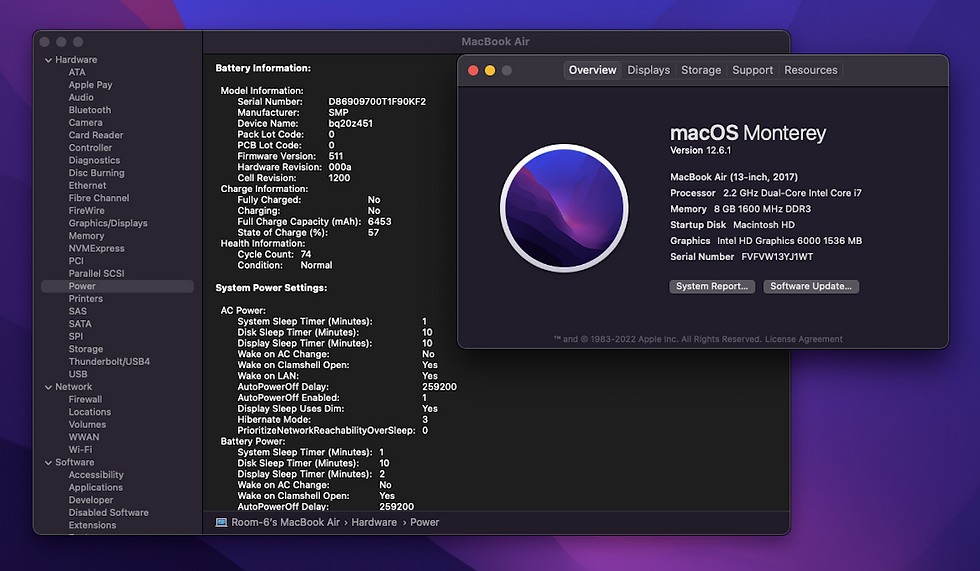Select Memory in the Hardware list
Viewport: 980px width, 571px height.
[86, 236]
